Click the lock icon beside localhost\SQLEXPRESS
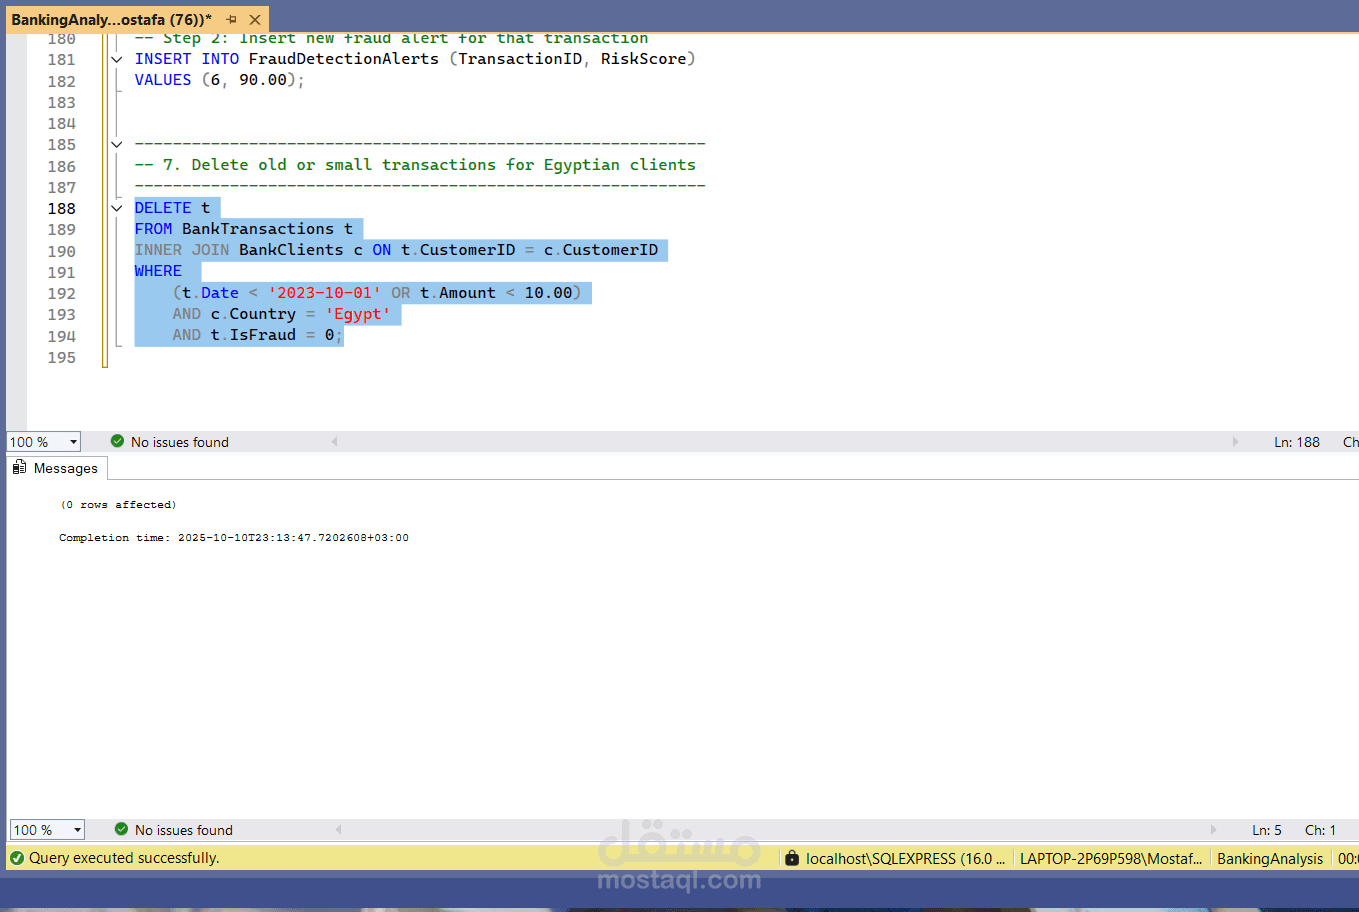Image resolution: width=1359 pixels, height=912 pixels. point(792,858)
